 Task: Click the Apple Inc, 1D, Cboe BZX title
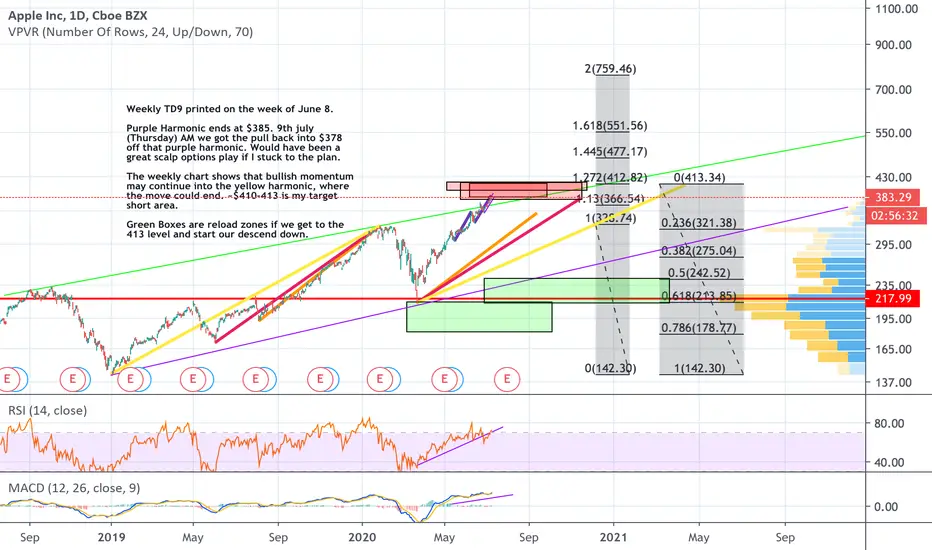tap(78, 16)
